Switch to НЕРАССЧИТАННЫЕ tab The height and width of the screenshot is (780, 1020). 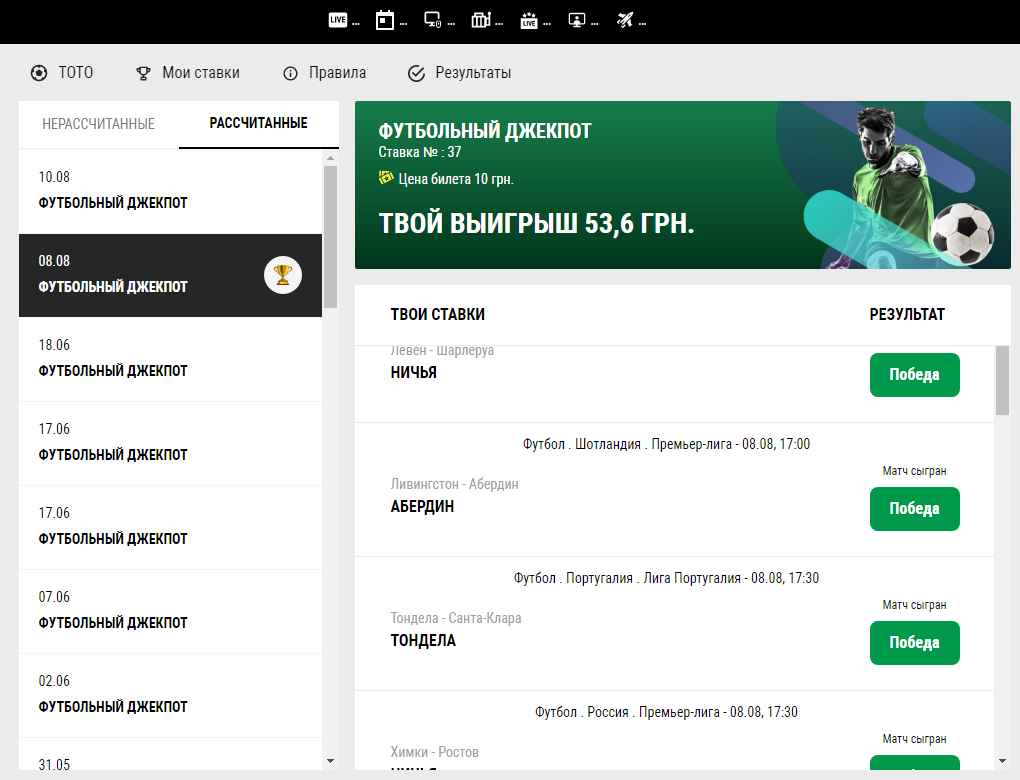[x=98, y=124]
